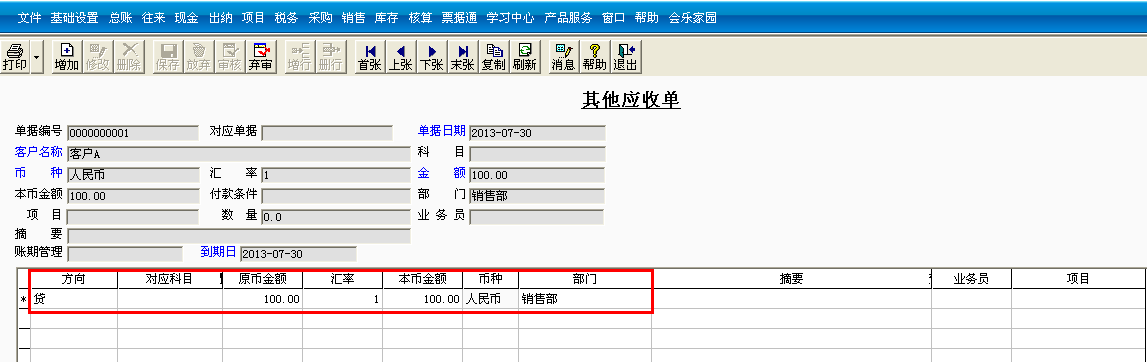
Task: Click the 币种 field showing 人民币
Action: coord(132,176)
